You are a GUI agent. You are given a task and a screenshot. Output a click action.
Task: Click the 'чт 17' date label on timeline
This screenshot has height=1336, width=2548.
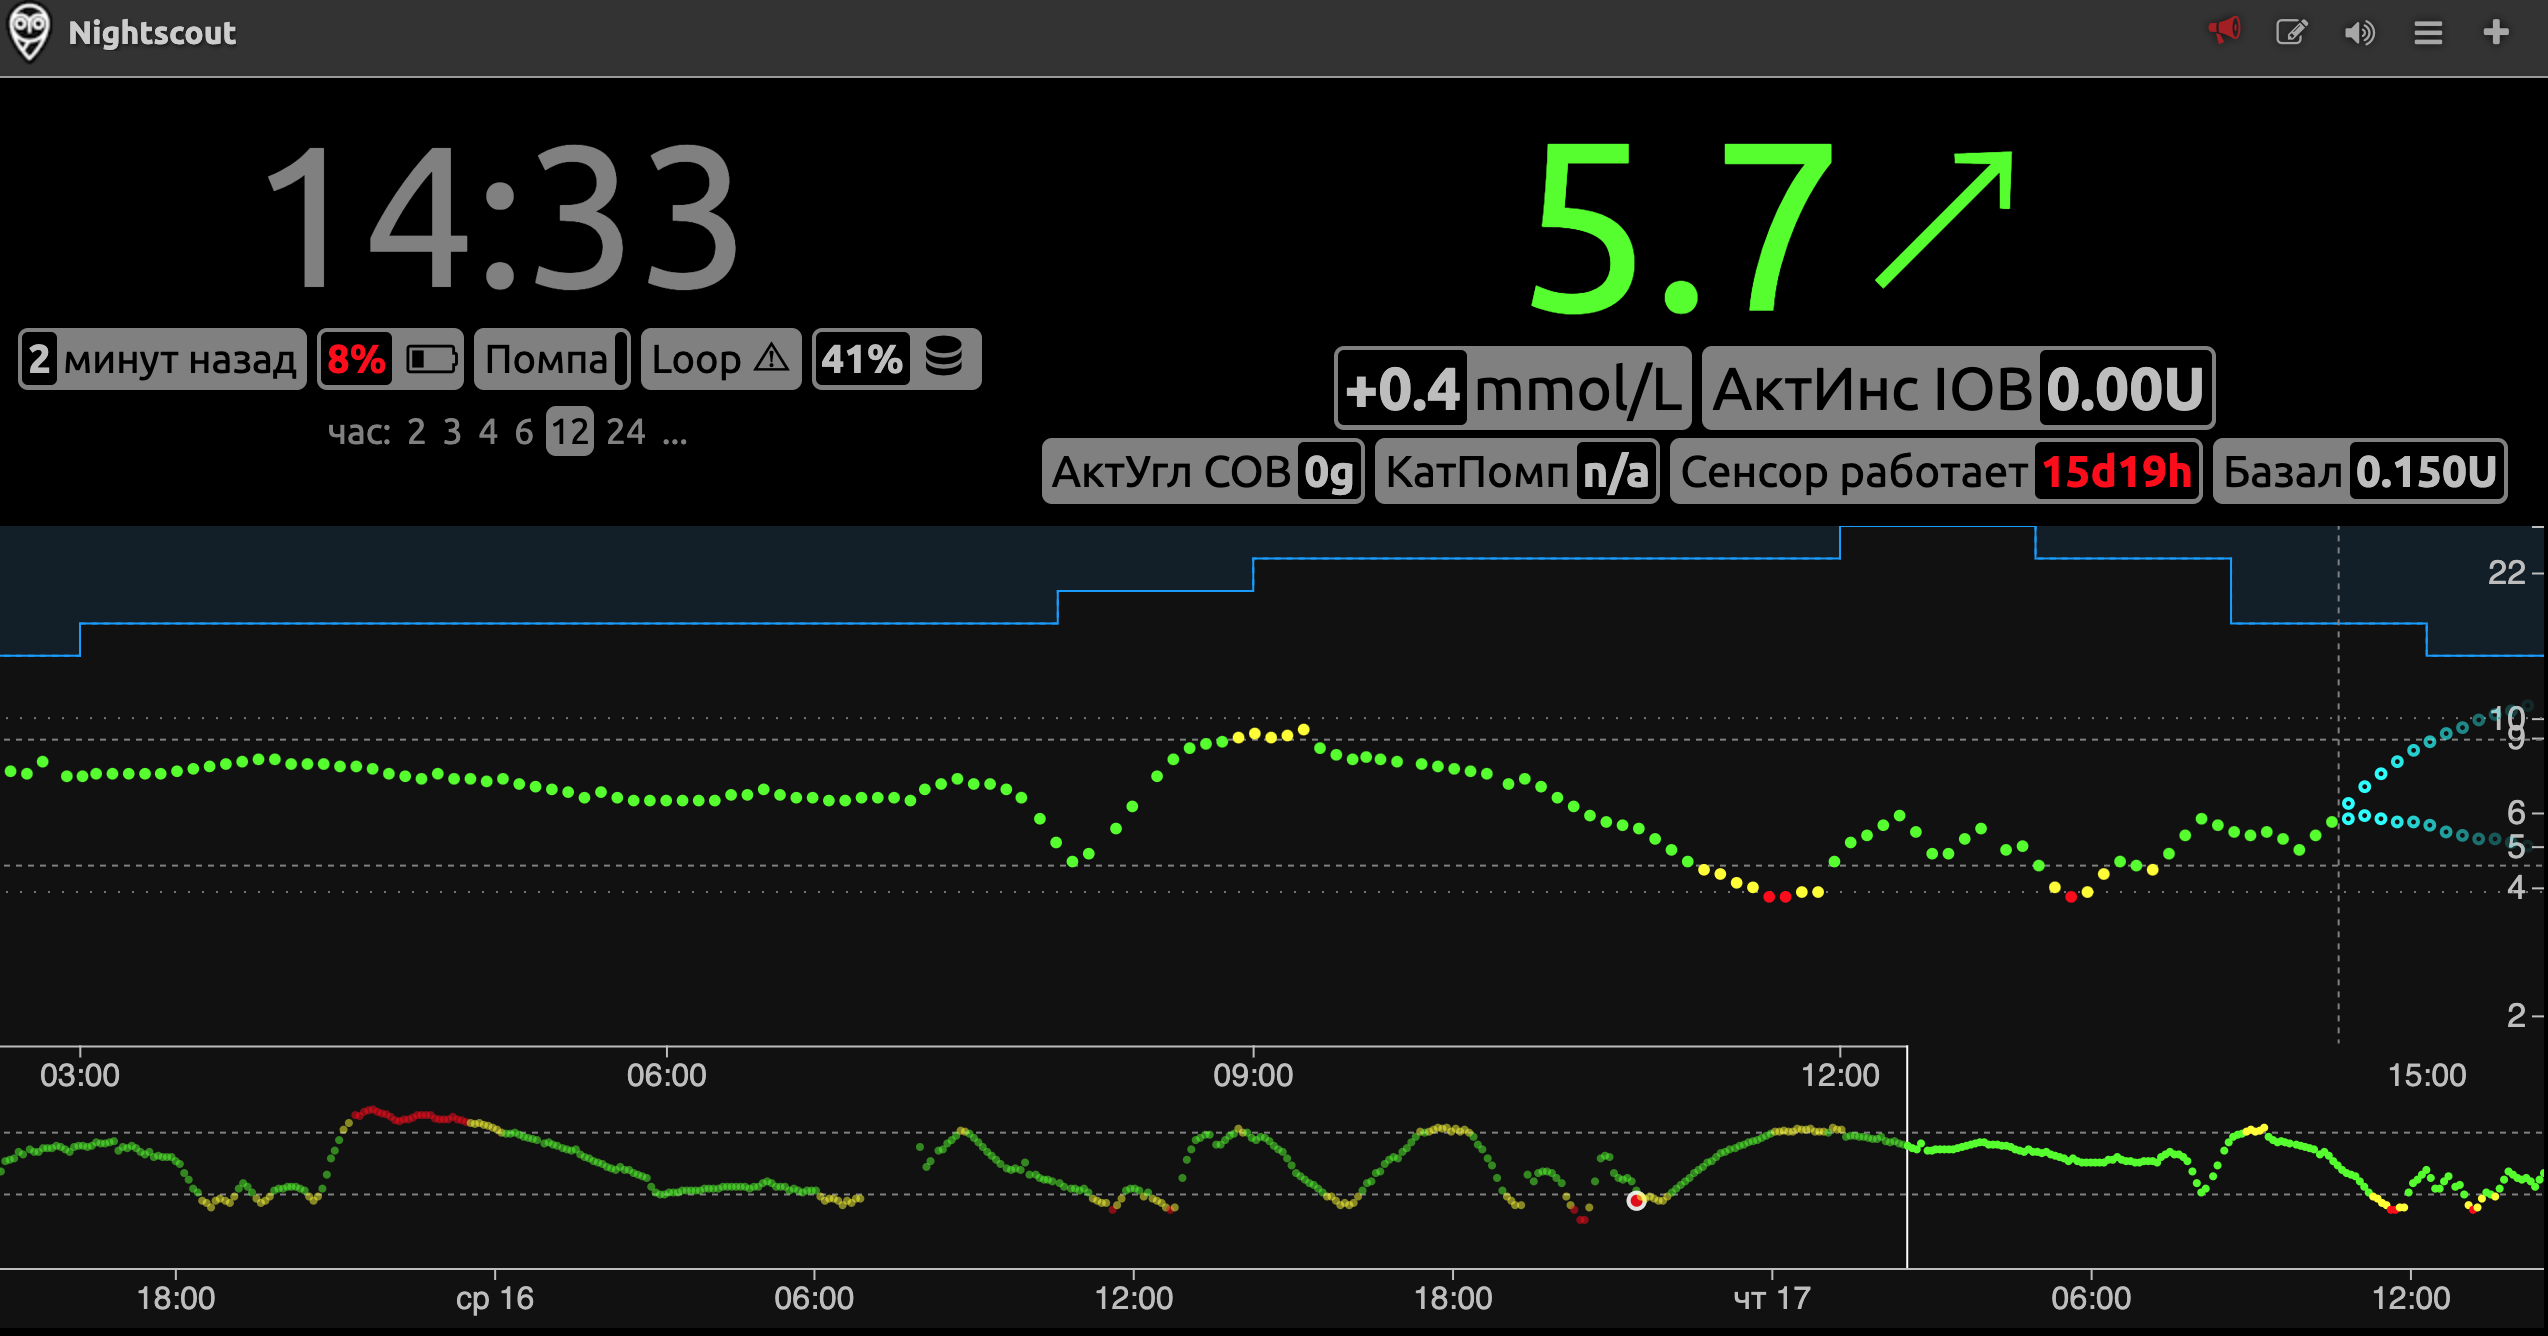click(x=1771, y=1298)
